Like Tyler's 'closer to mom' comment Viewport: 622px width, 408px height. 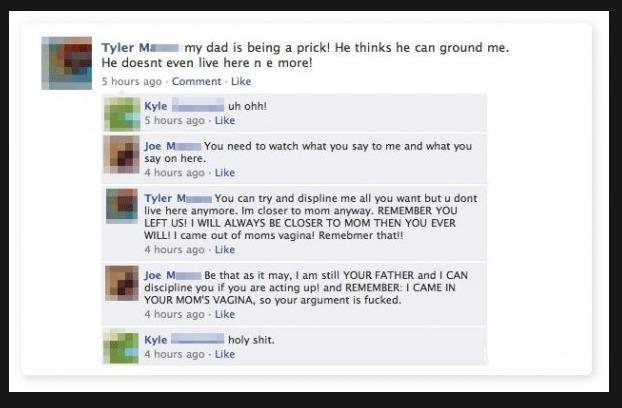(225, 249)
